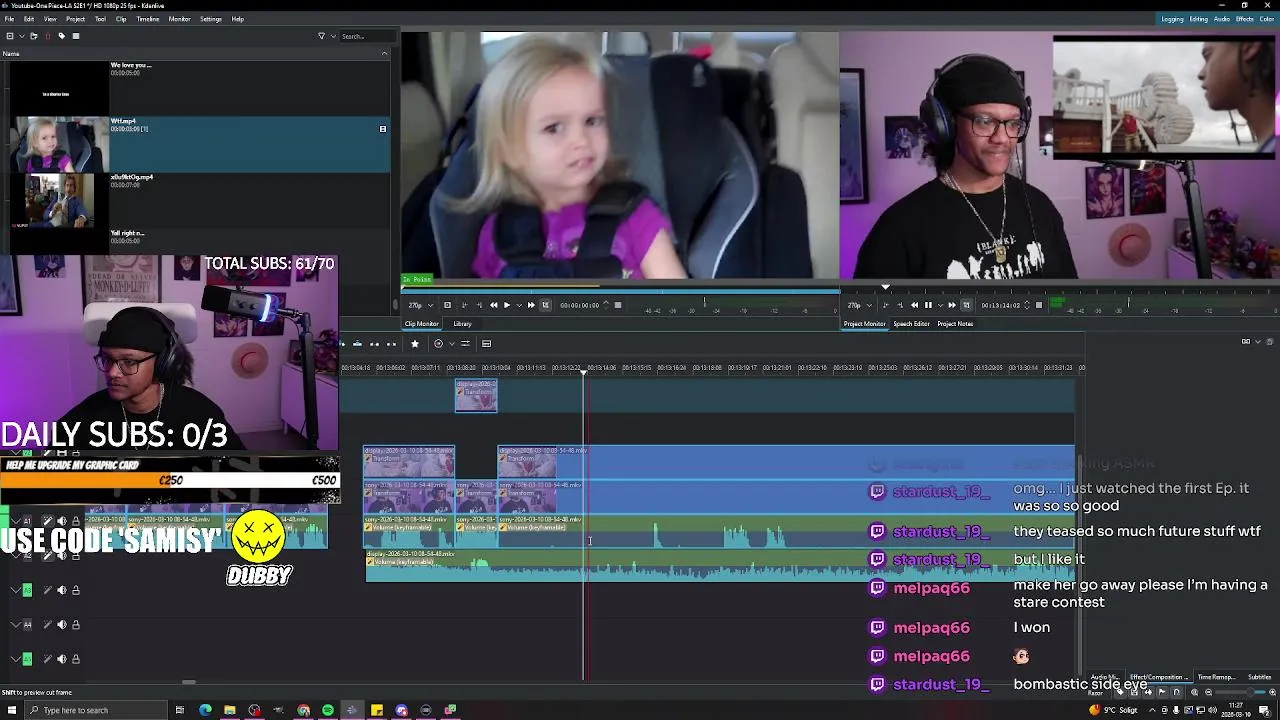Click the Name column header in bin
This screenshot has width=1280, height=720.
point(195,53)
